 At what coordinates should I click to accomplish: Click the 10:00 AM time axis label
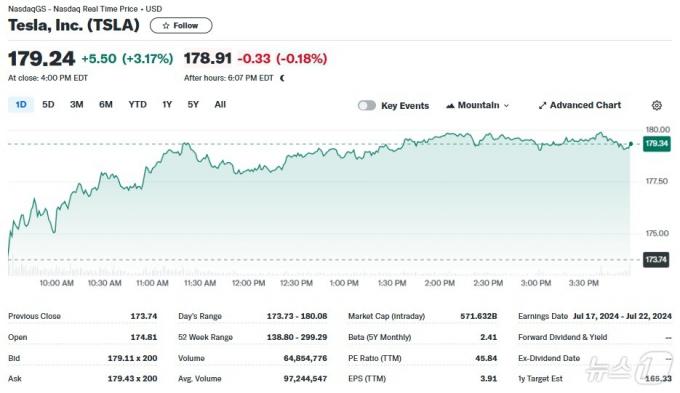point(56,283)
